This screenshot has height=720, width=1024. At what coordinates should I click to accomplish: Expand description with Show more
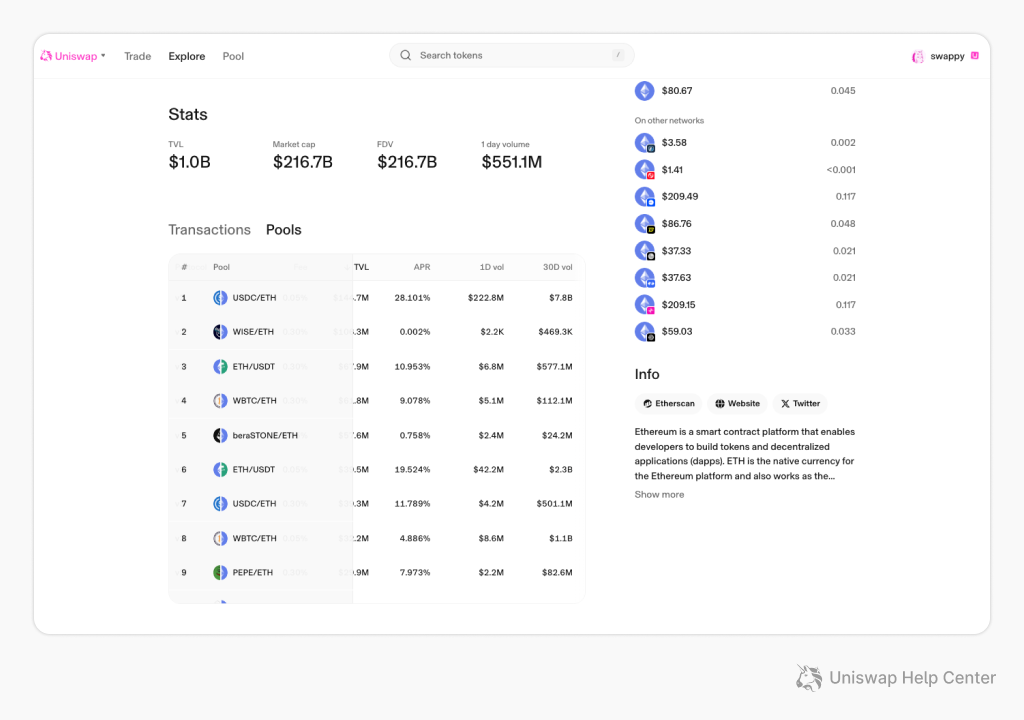659,495
